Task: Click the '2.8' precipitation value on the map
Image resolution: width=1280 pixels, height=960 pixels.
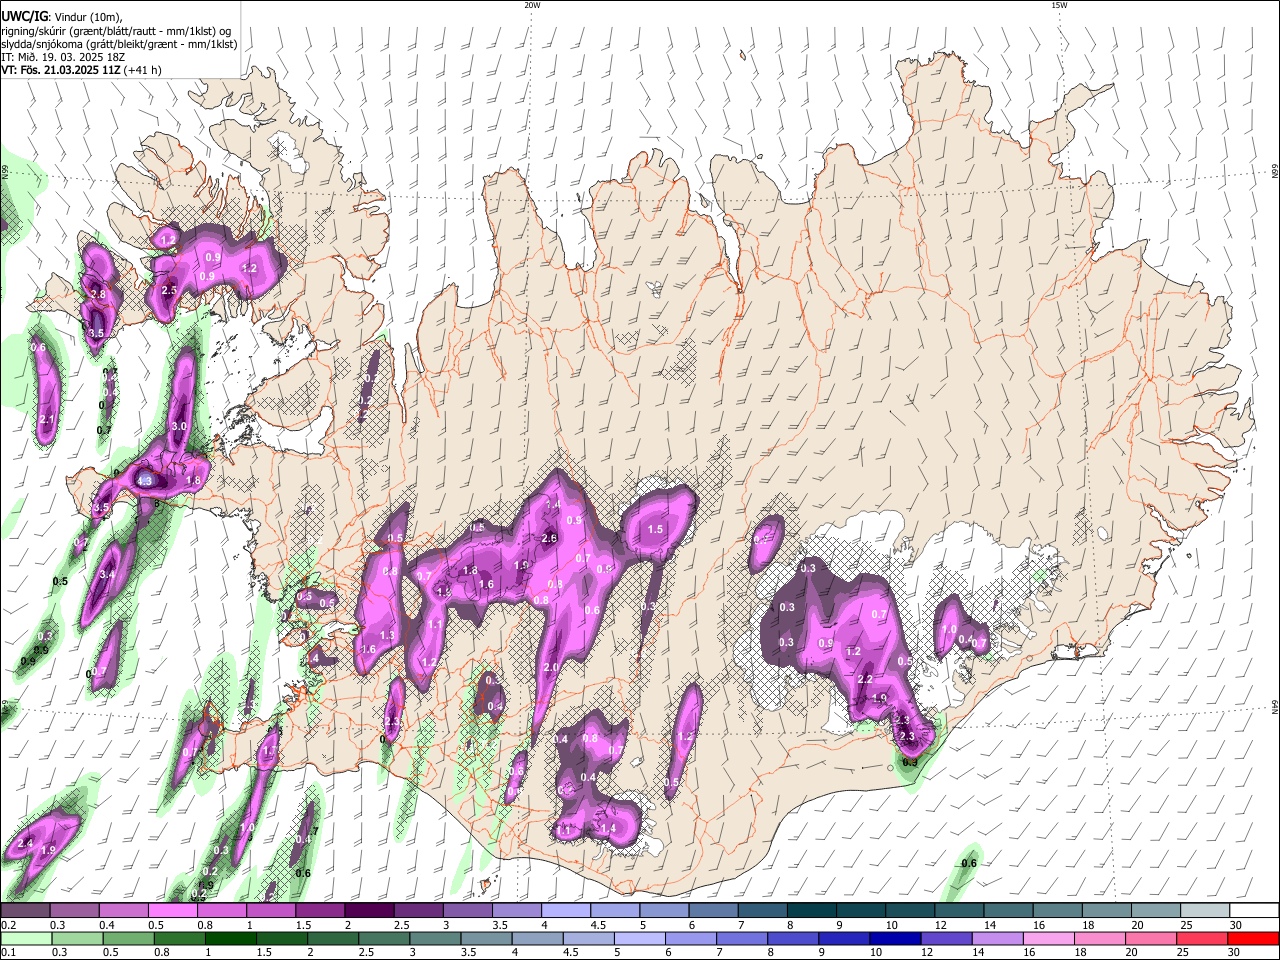Action: click(98, 294)
